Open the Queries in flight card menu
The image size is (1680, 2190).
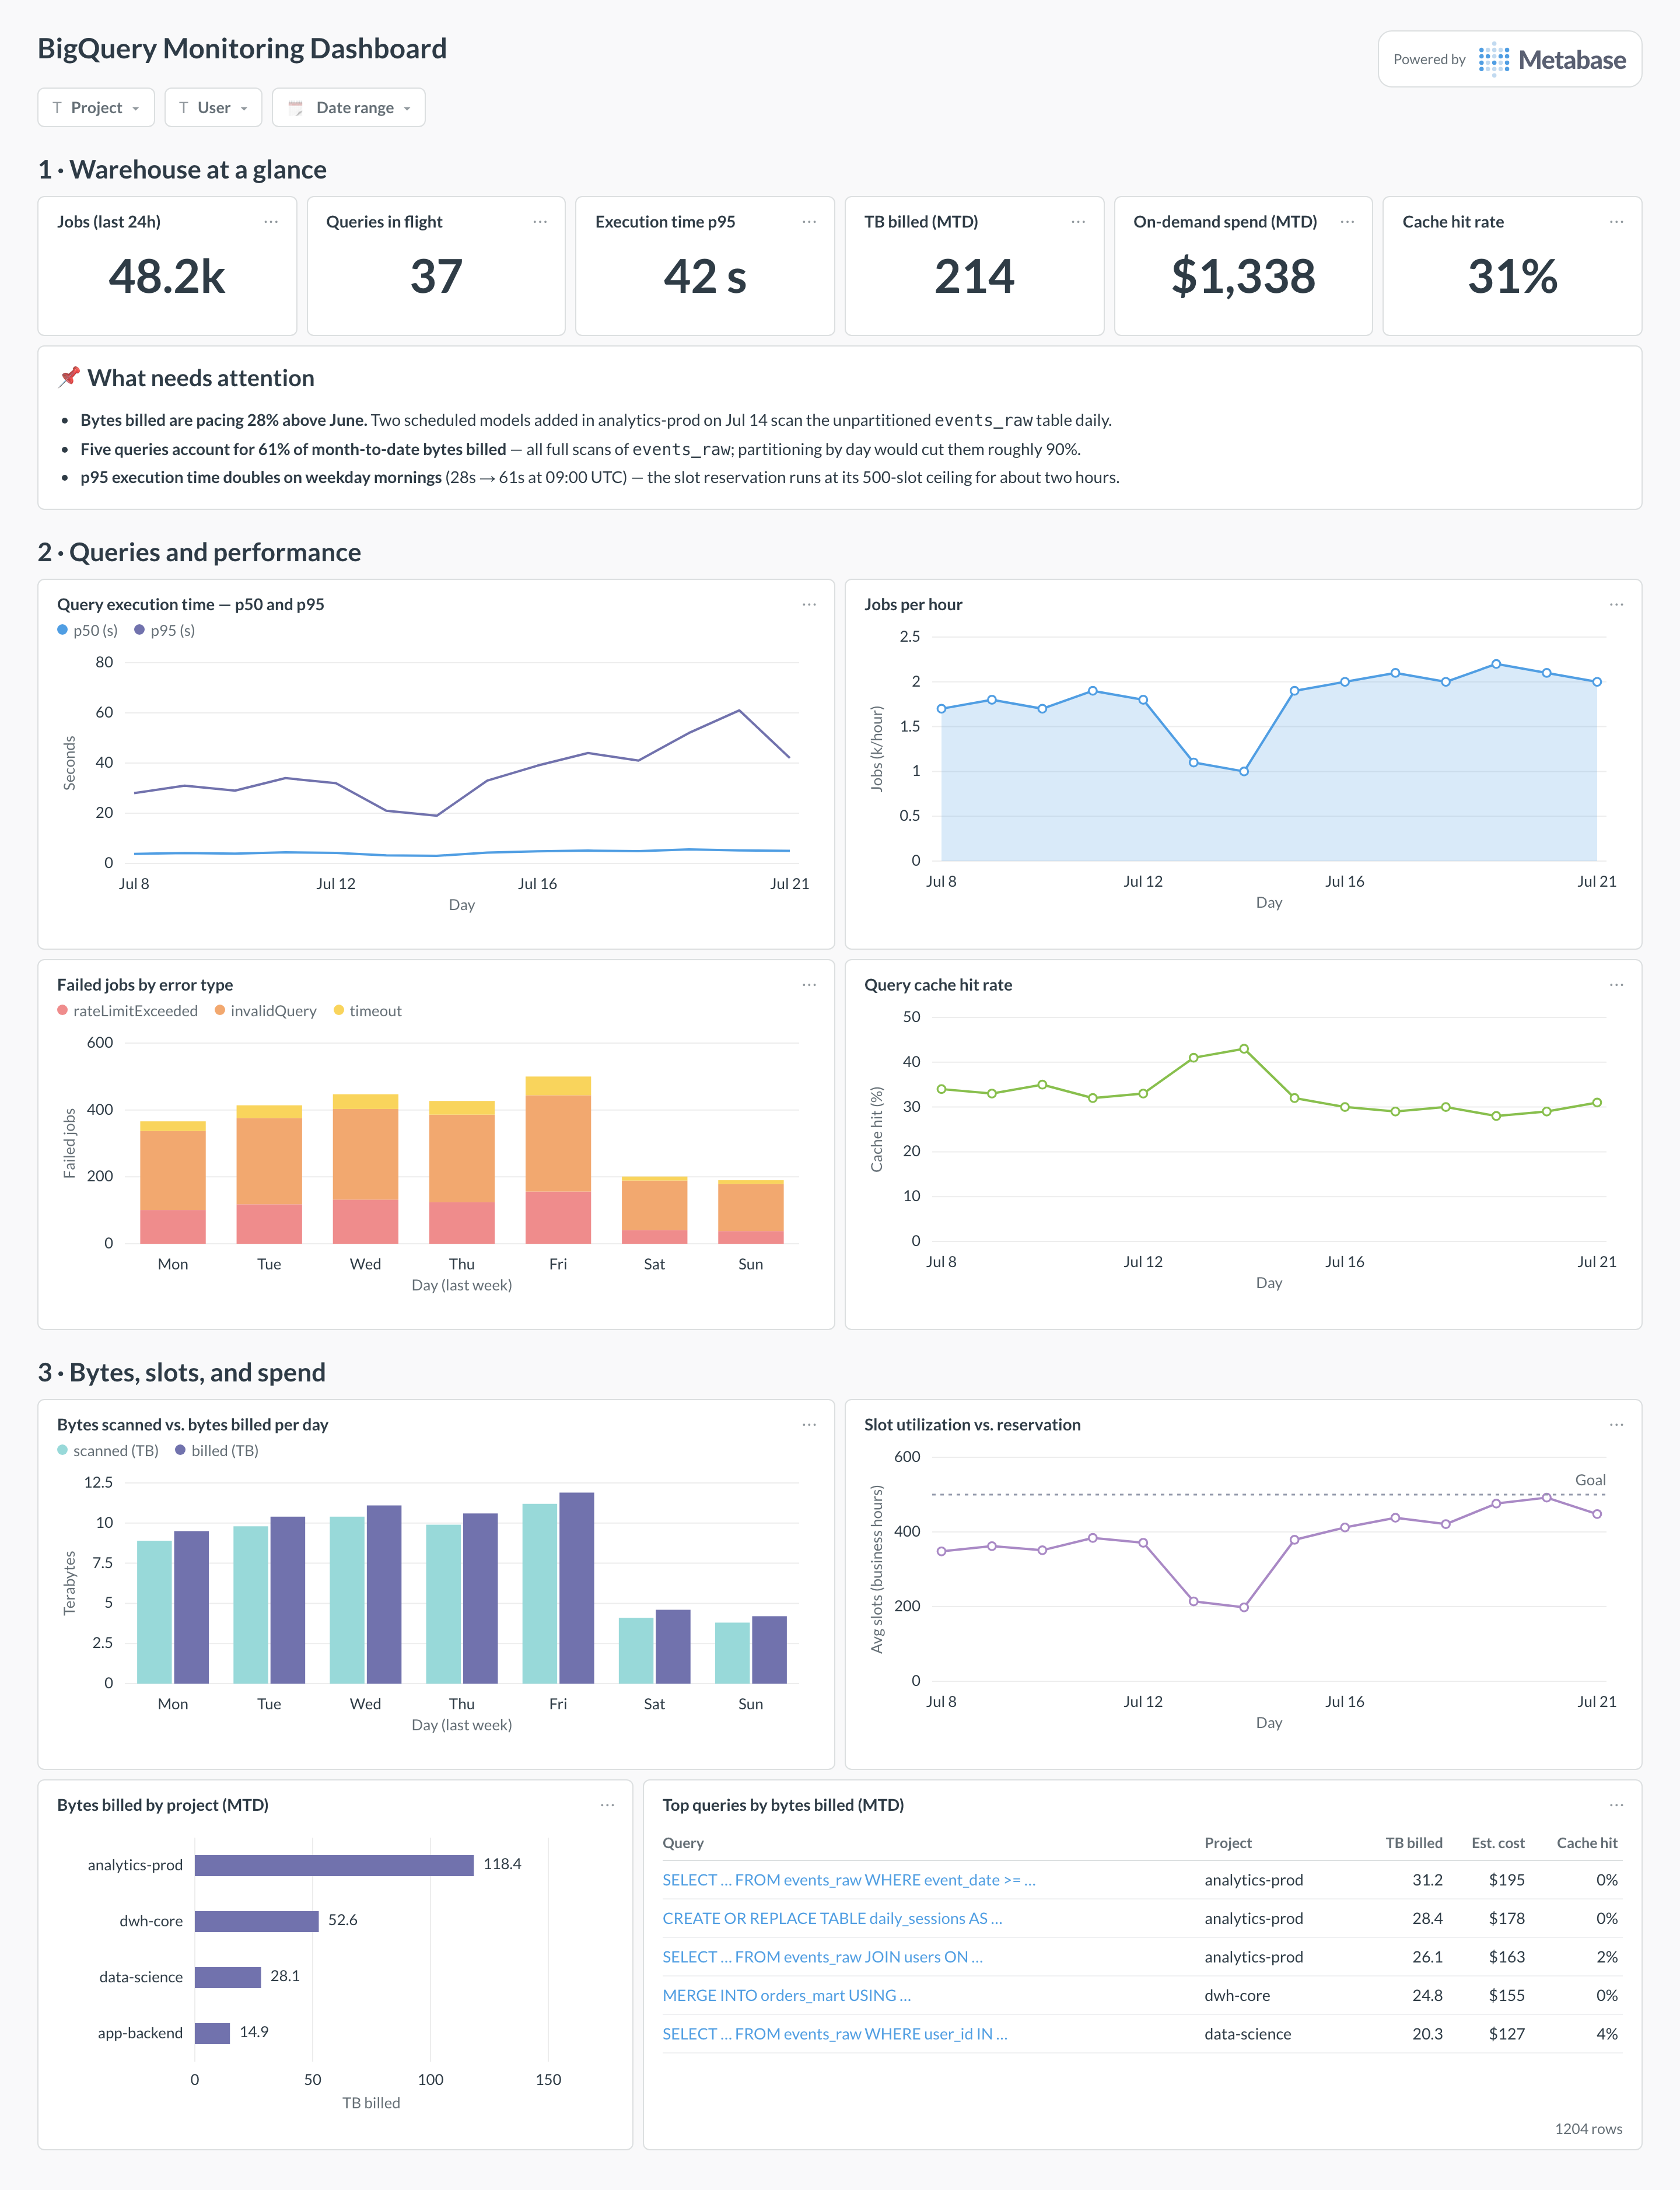coord(540,222)
